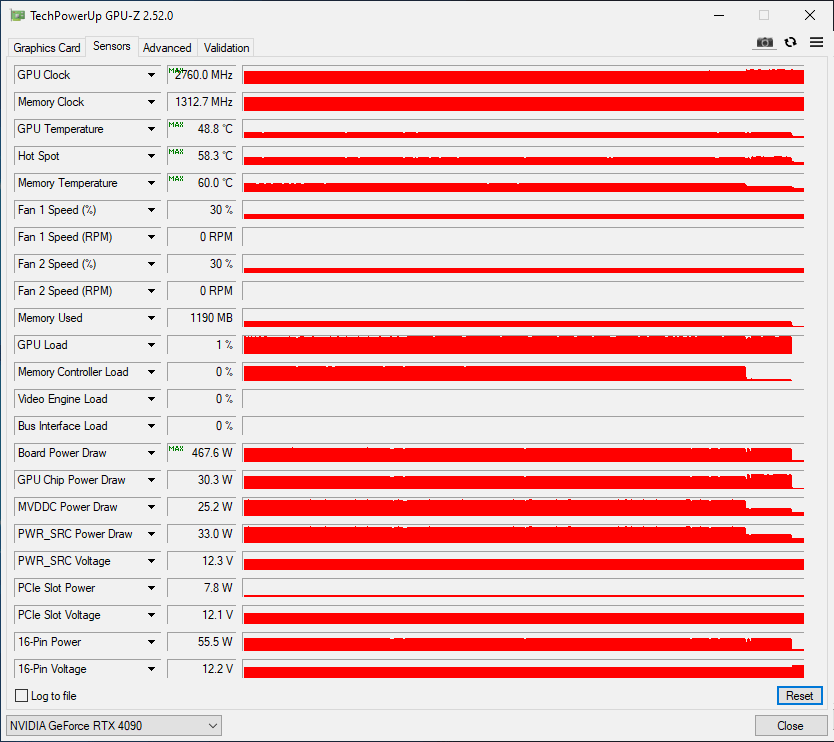The image size is (834, 742).
Task: Expand the Memory Controller Load dropdown
Action: (x=152, y=372)
